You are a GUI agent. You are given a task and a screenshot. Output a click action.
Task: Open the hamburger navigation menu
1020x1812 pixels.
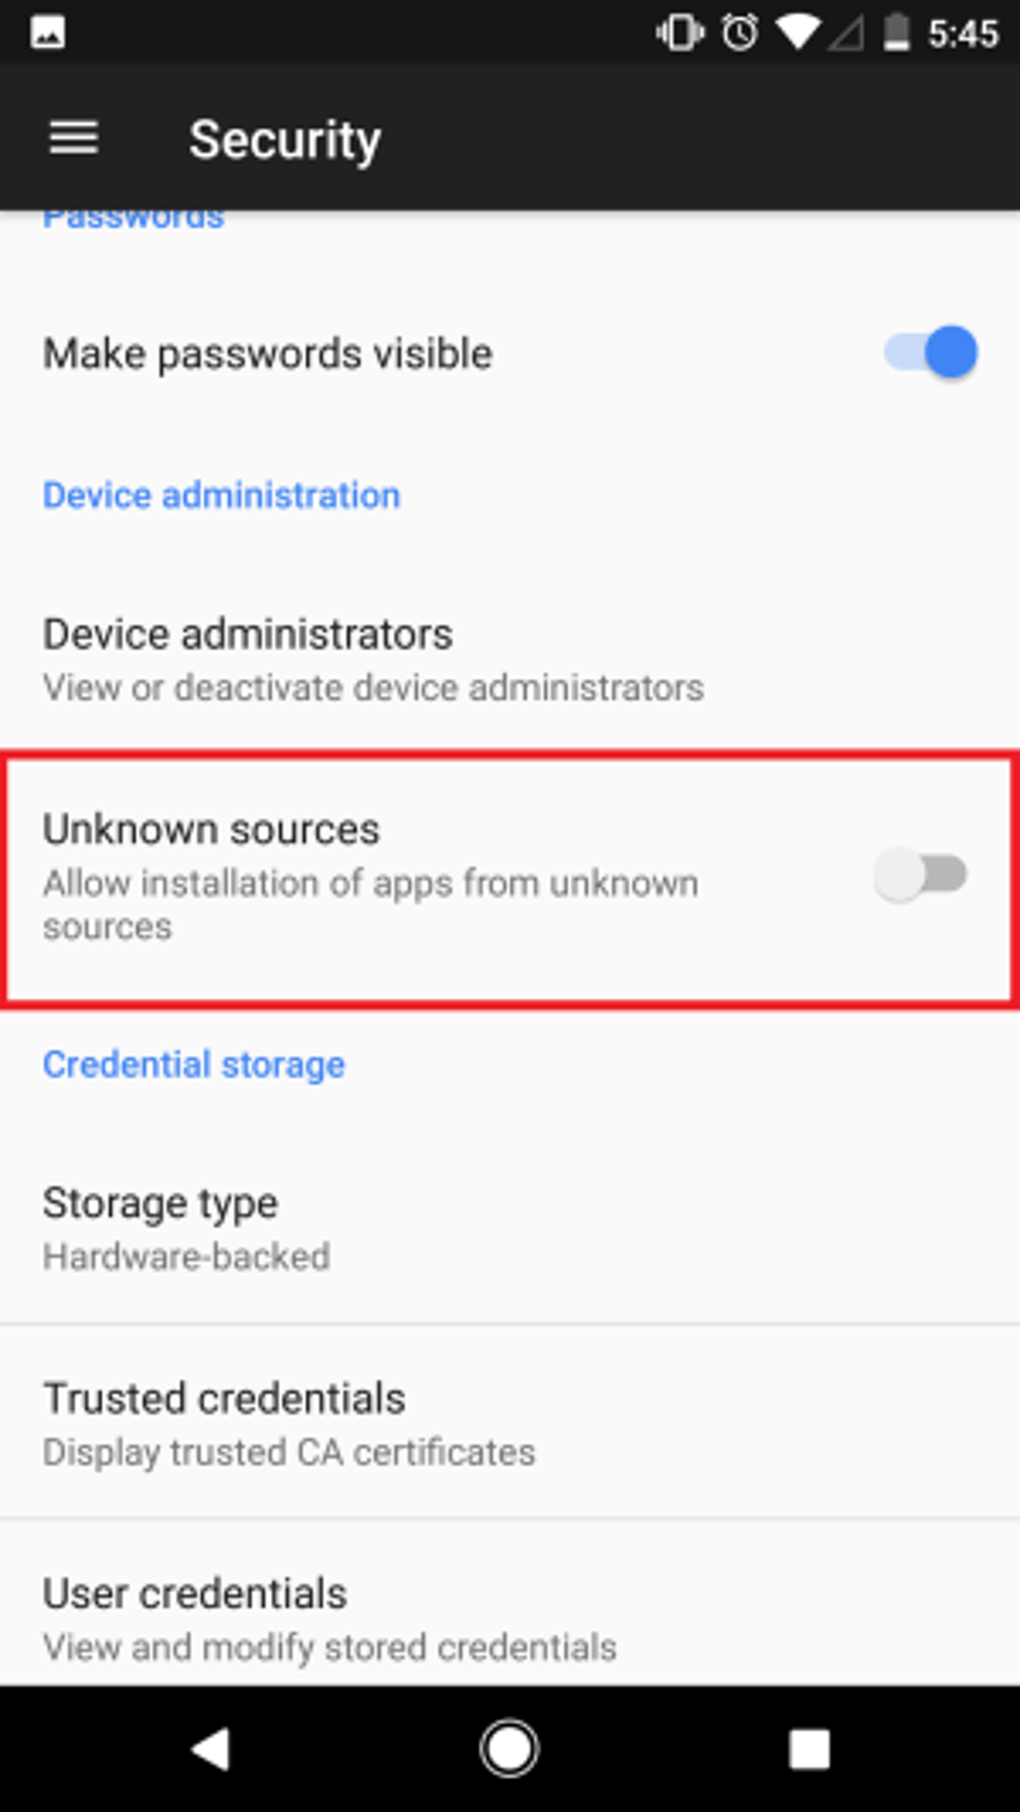tap(74, 138)
